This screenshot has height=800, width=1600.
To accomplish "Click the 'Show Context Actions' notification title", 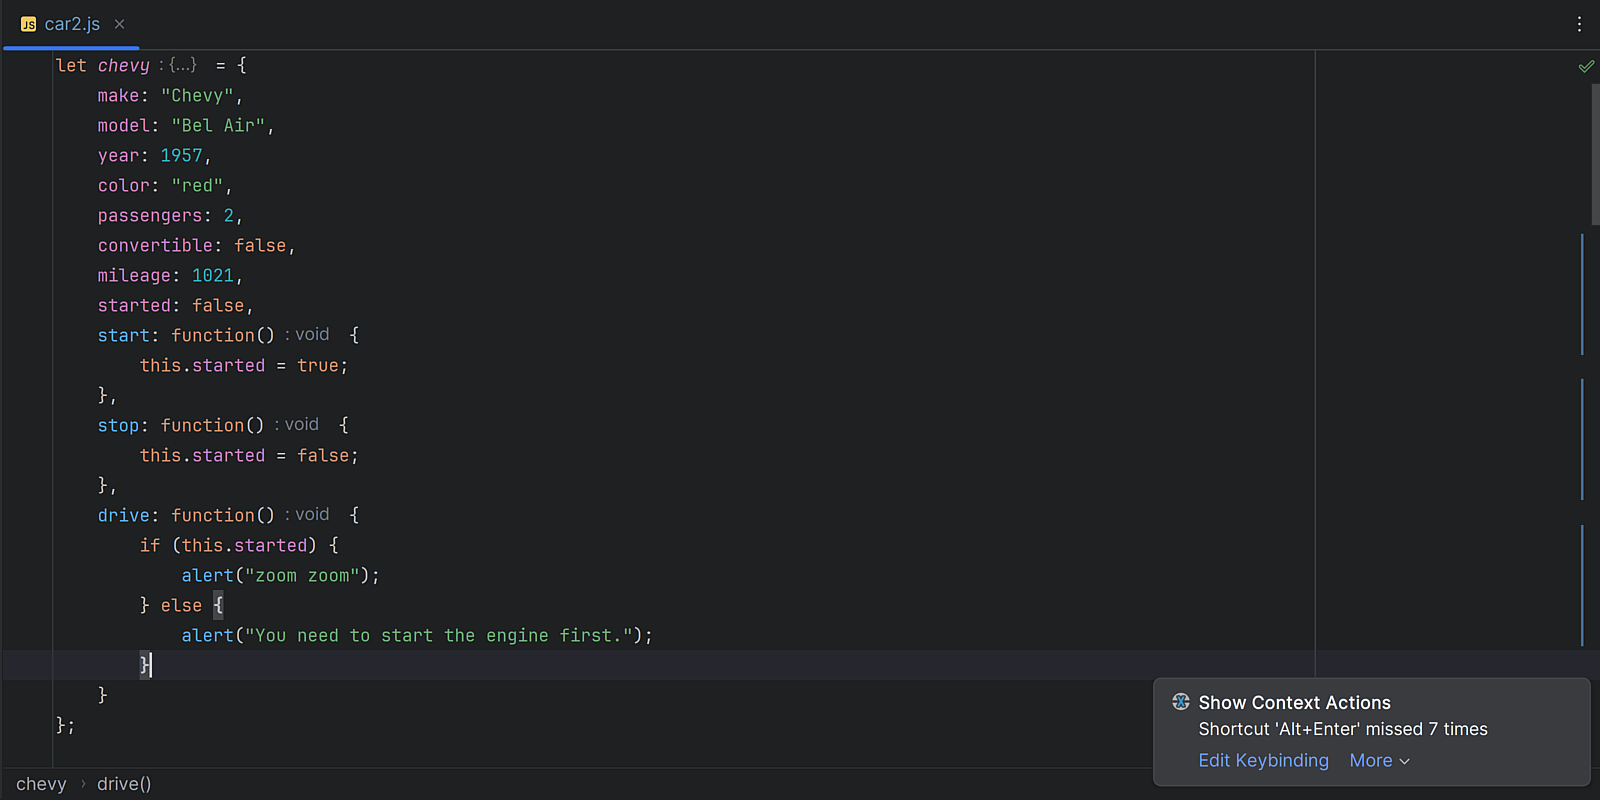I will tap(1294, 703).
